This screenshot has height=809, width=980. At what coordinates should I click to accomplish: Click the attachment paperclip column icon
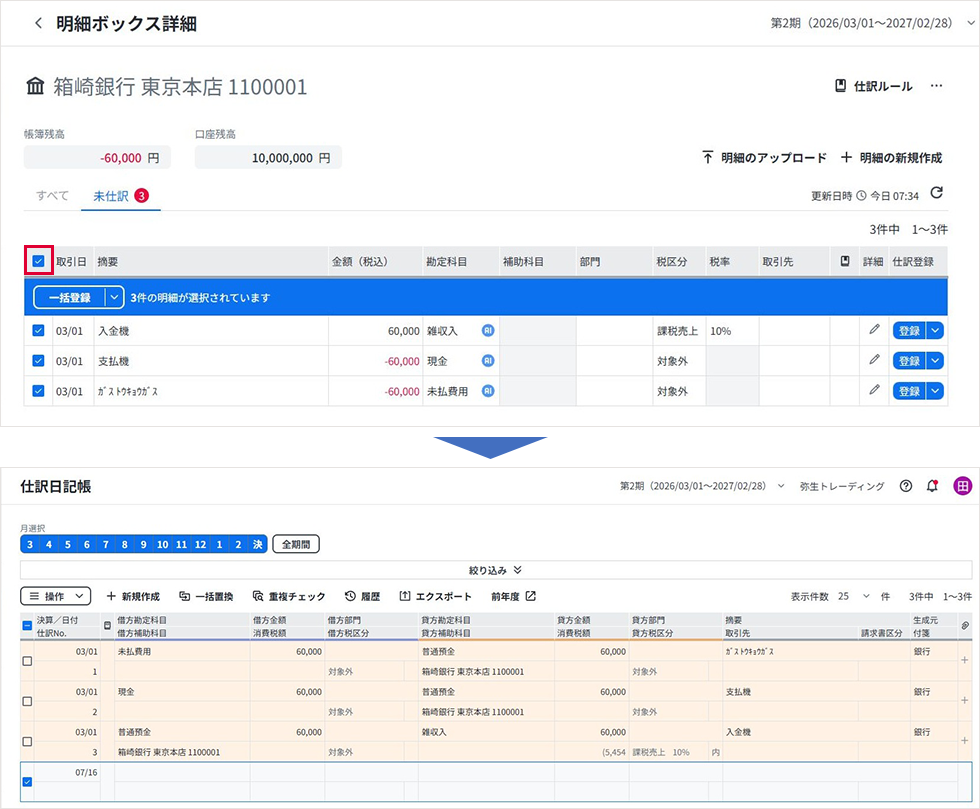pos(965,626)
